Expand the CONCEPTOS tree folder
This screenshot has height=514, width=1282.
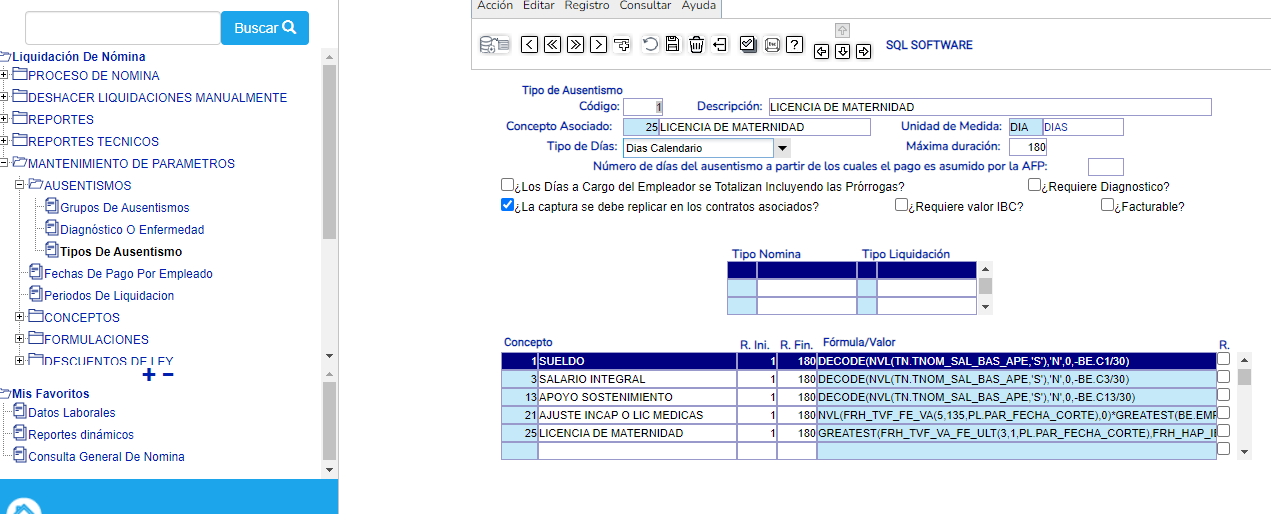click(20, 317)
